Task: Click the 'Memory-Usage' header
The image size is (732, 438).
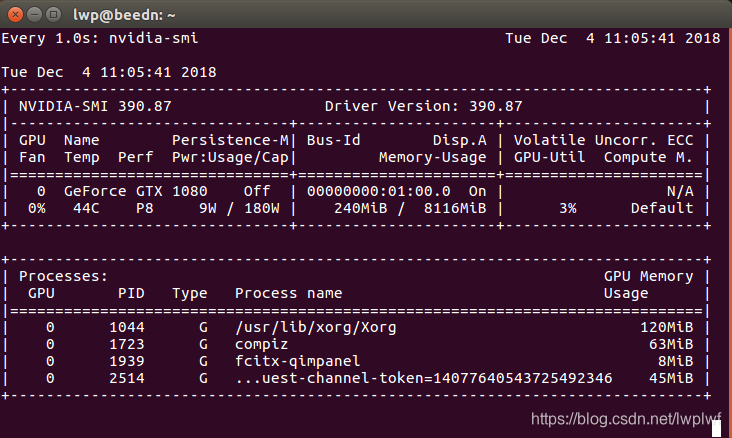Action: click(433, 157)
